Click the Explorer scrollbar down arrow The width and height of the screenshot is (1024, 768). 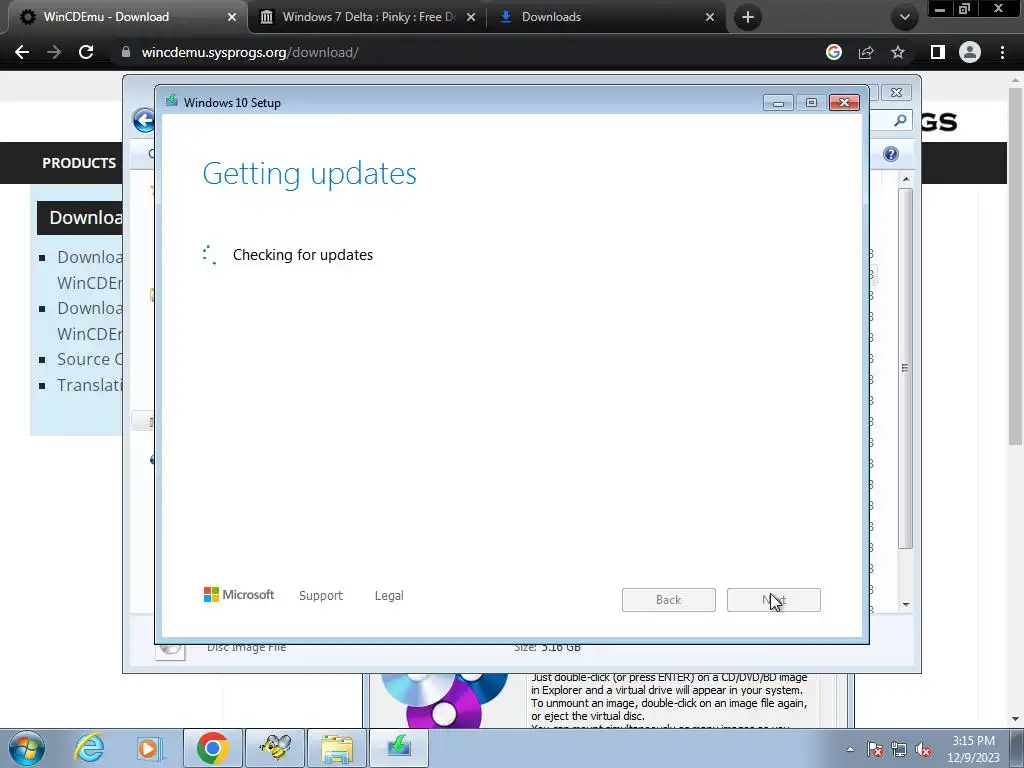[x=906, y=605]
